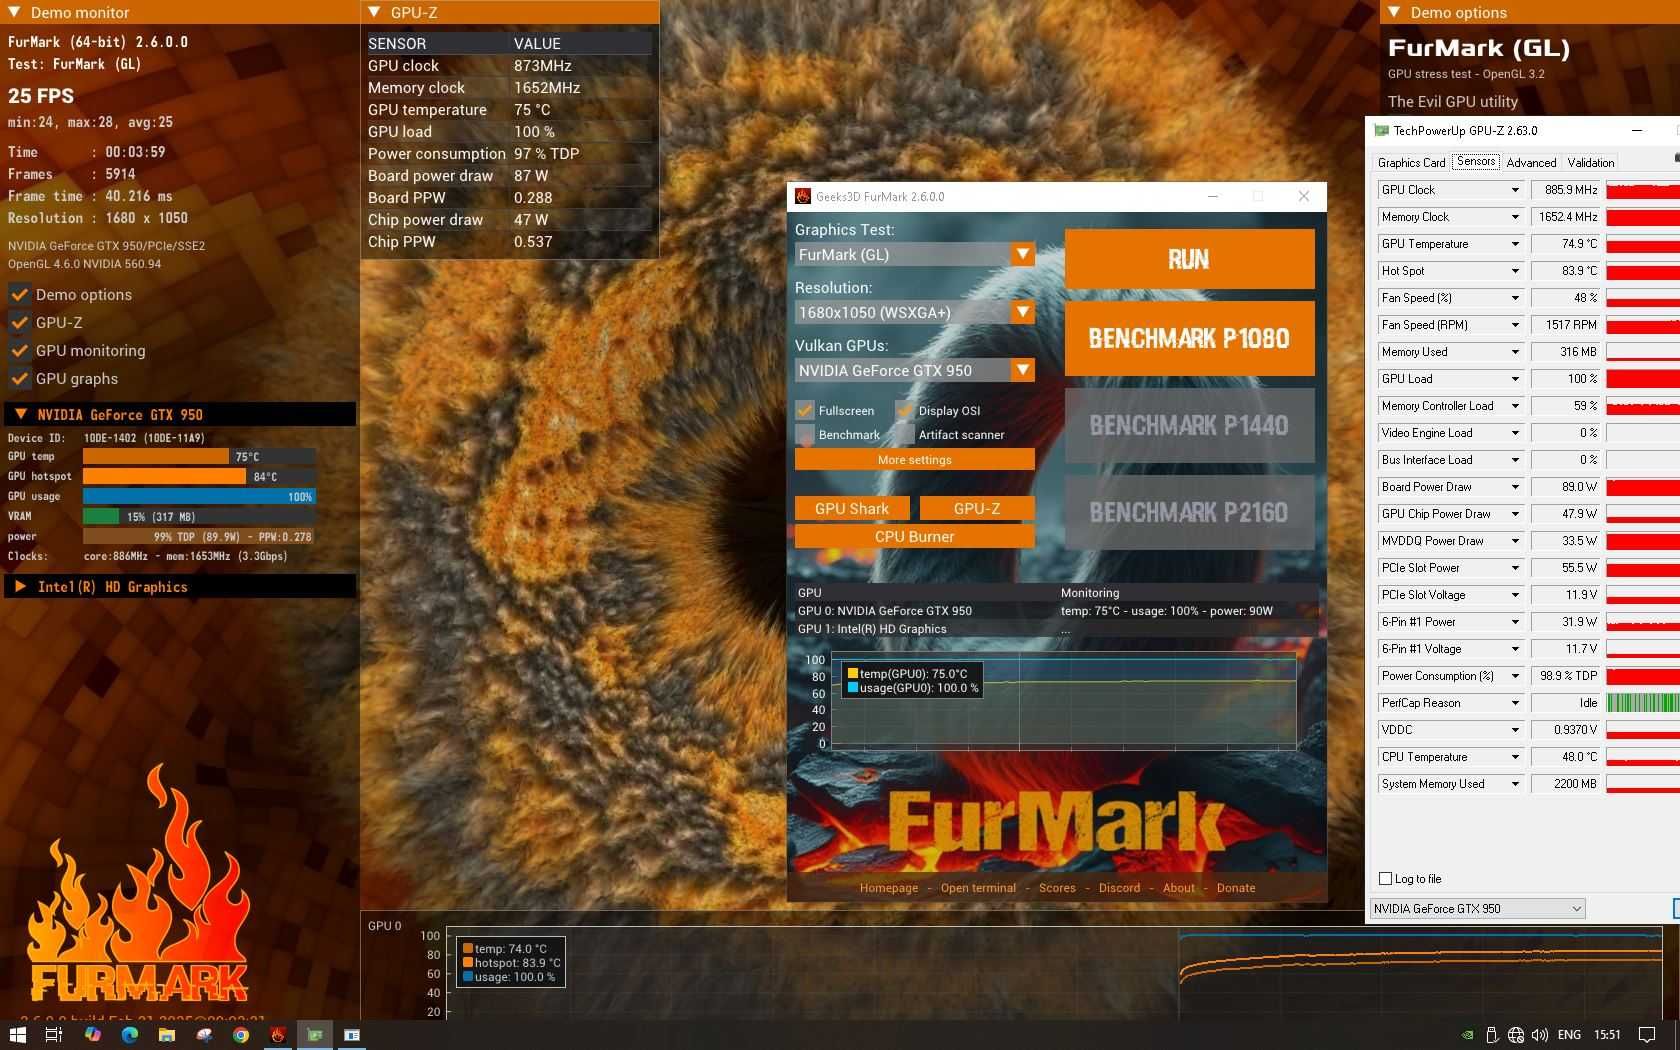Open the NVIDIA icon in system tray

click(1467, 1035)
